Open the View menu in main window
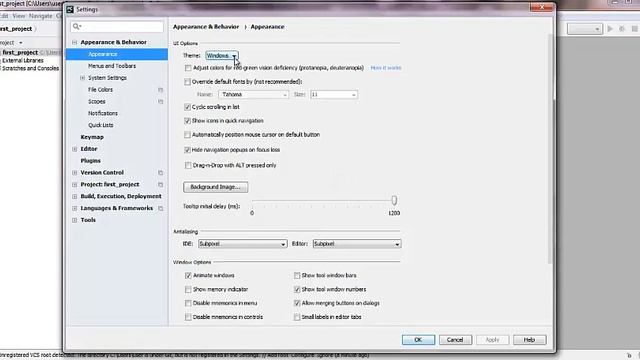 coord(19,16)
